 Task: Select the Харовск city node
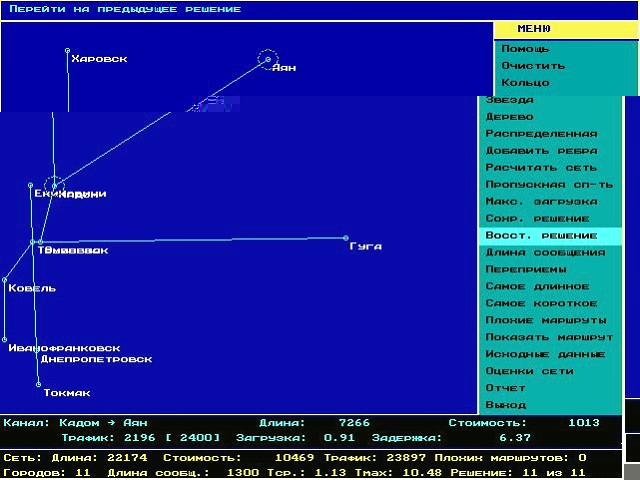tap(67, 51)
